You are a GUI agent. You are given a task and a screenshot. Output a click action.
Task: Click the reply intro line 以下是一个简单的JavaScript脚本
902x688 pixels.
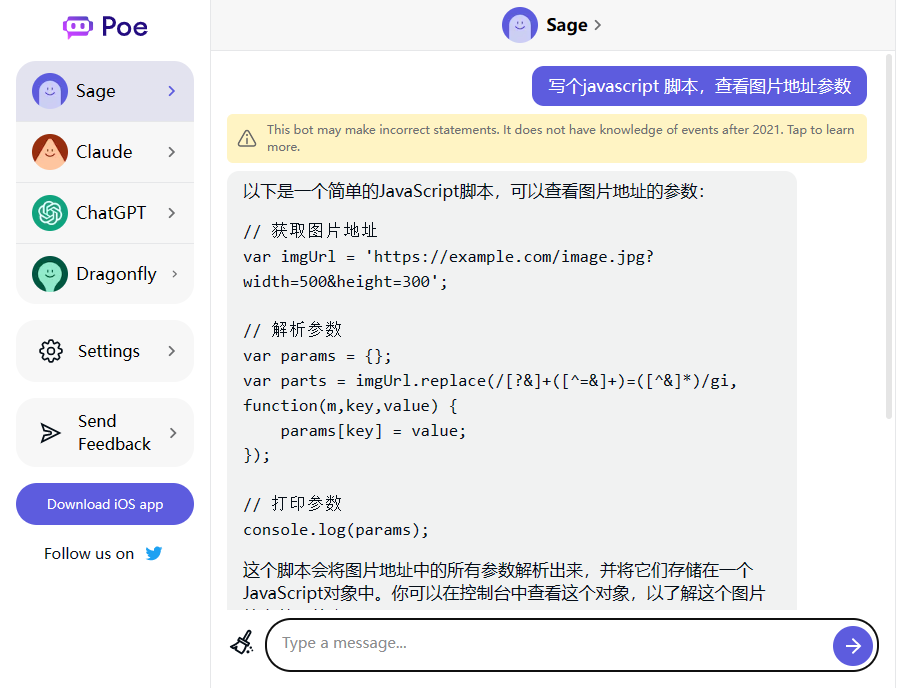473,191
